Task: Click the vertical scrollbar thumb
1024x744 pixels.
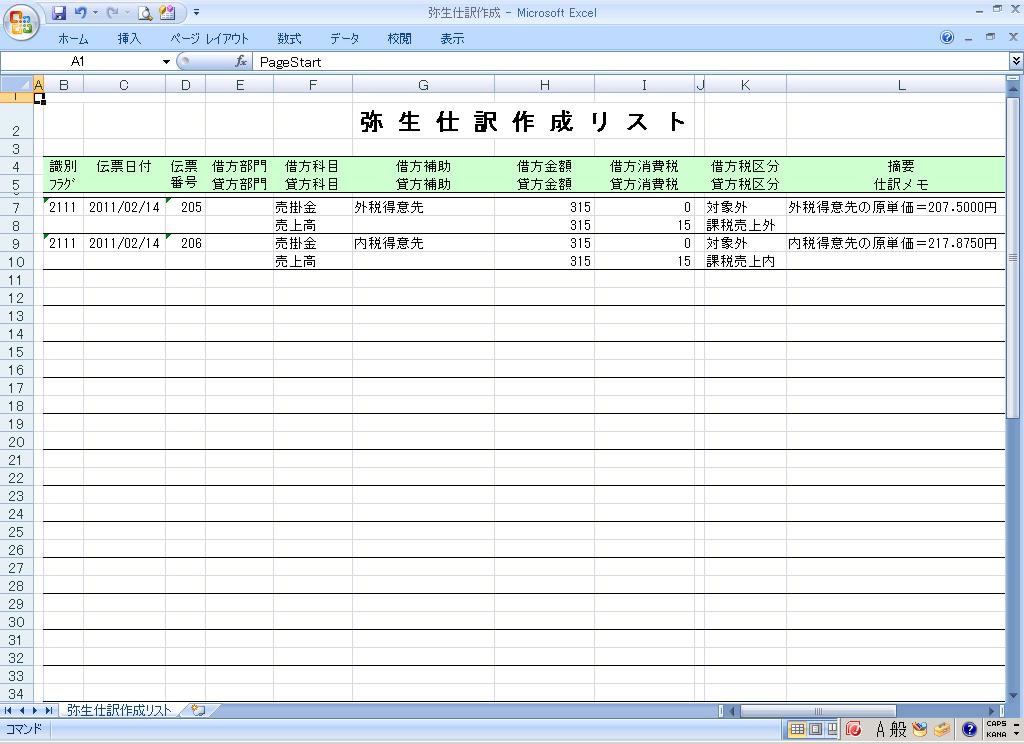Action: (x=1013, y=257)
